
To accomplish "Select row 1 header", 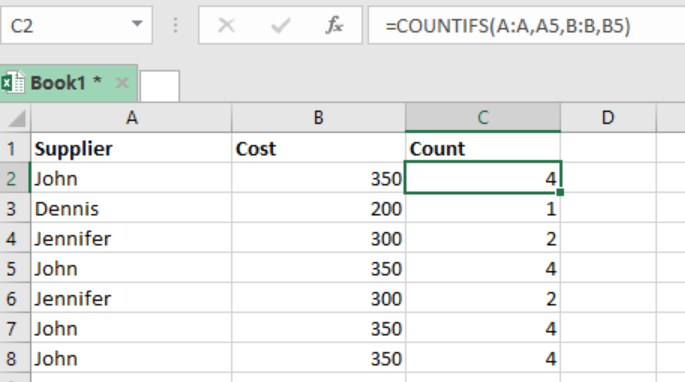I will [15, 149].
